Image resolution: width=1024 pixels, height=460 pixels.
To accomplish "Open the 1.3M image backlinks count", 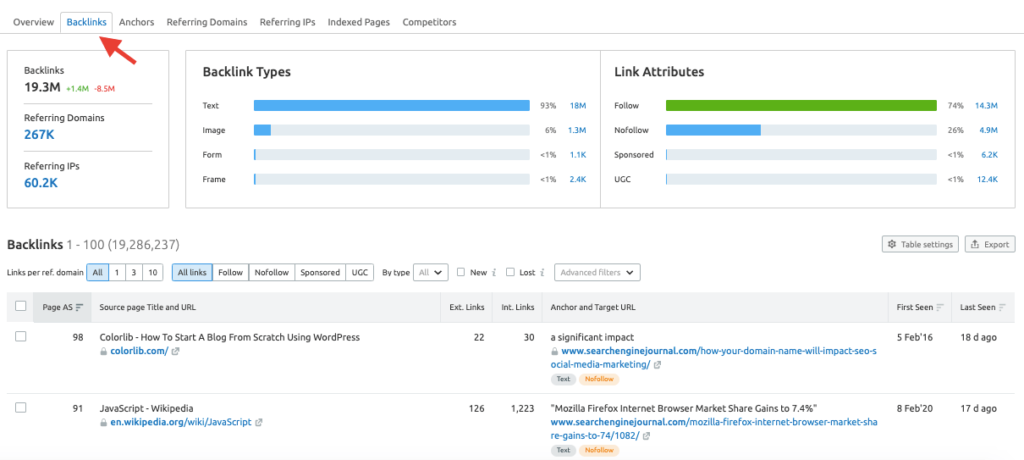I will tap(577, 130).
